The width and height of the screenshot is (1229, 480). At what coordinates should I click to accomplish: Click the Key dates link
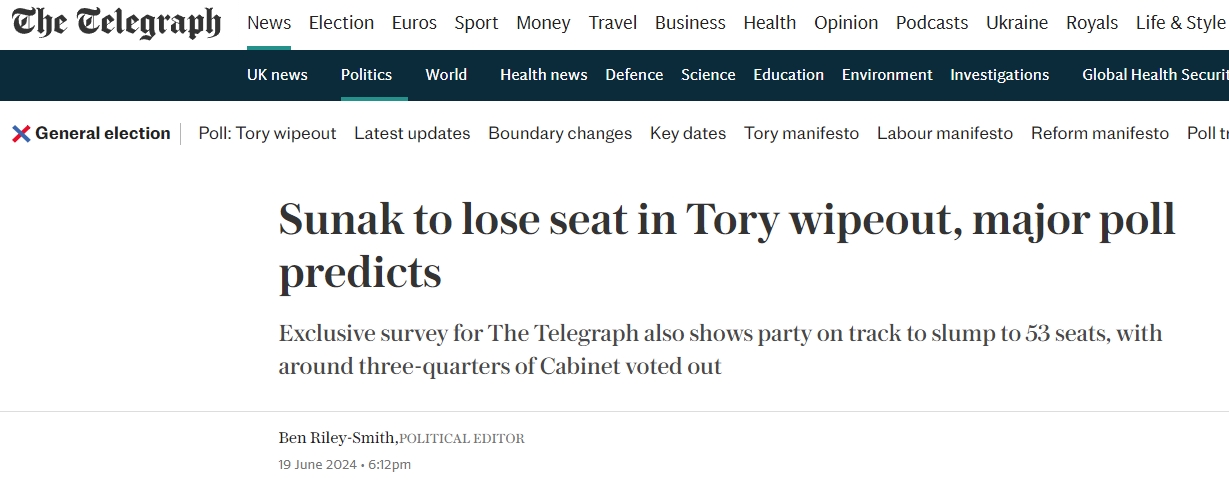(688, 134)
